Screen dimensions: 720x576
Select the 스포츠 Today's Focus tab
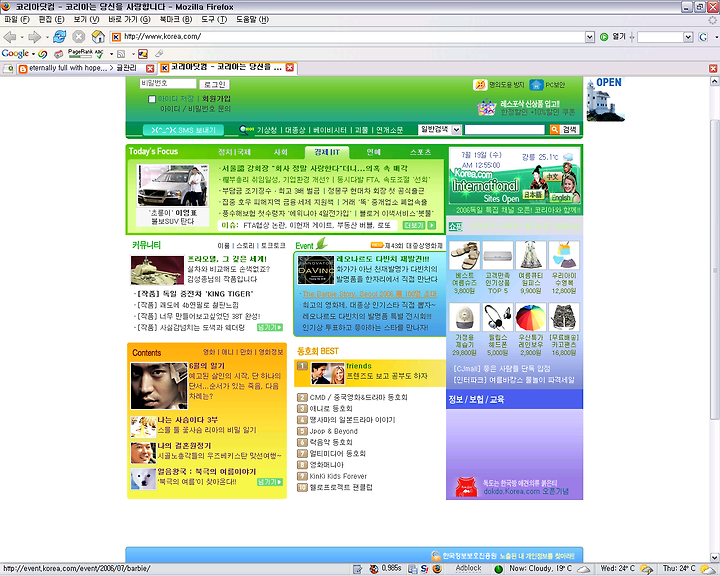[420, 152]
